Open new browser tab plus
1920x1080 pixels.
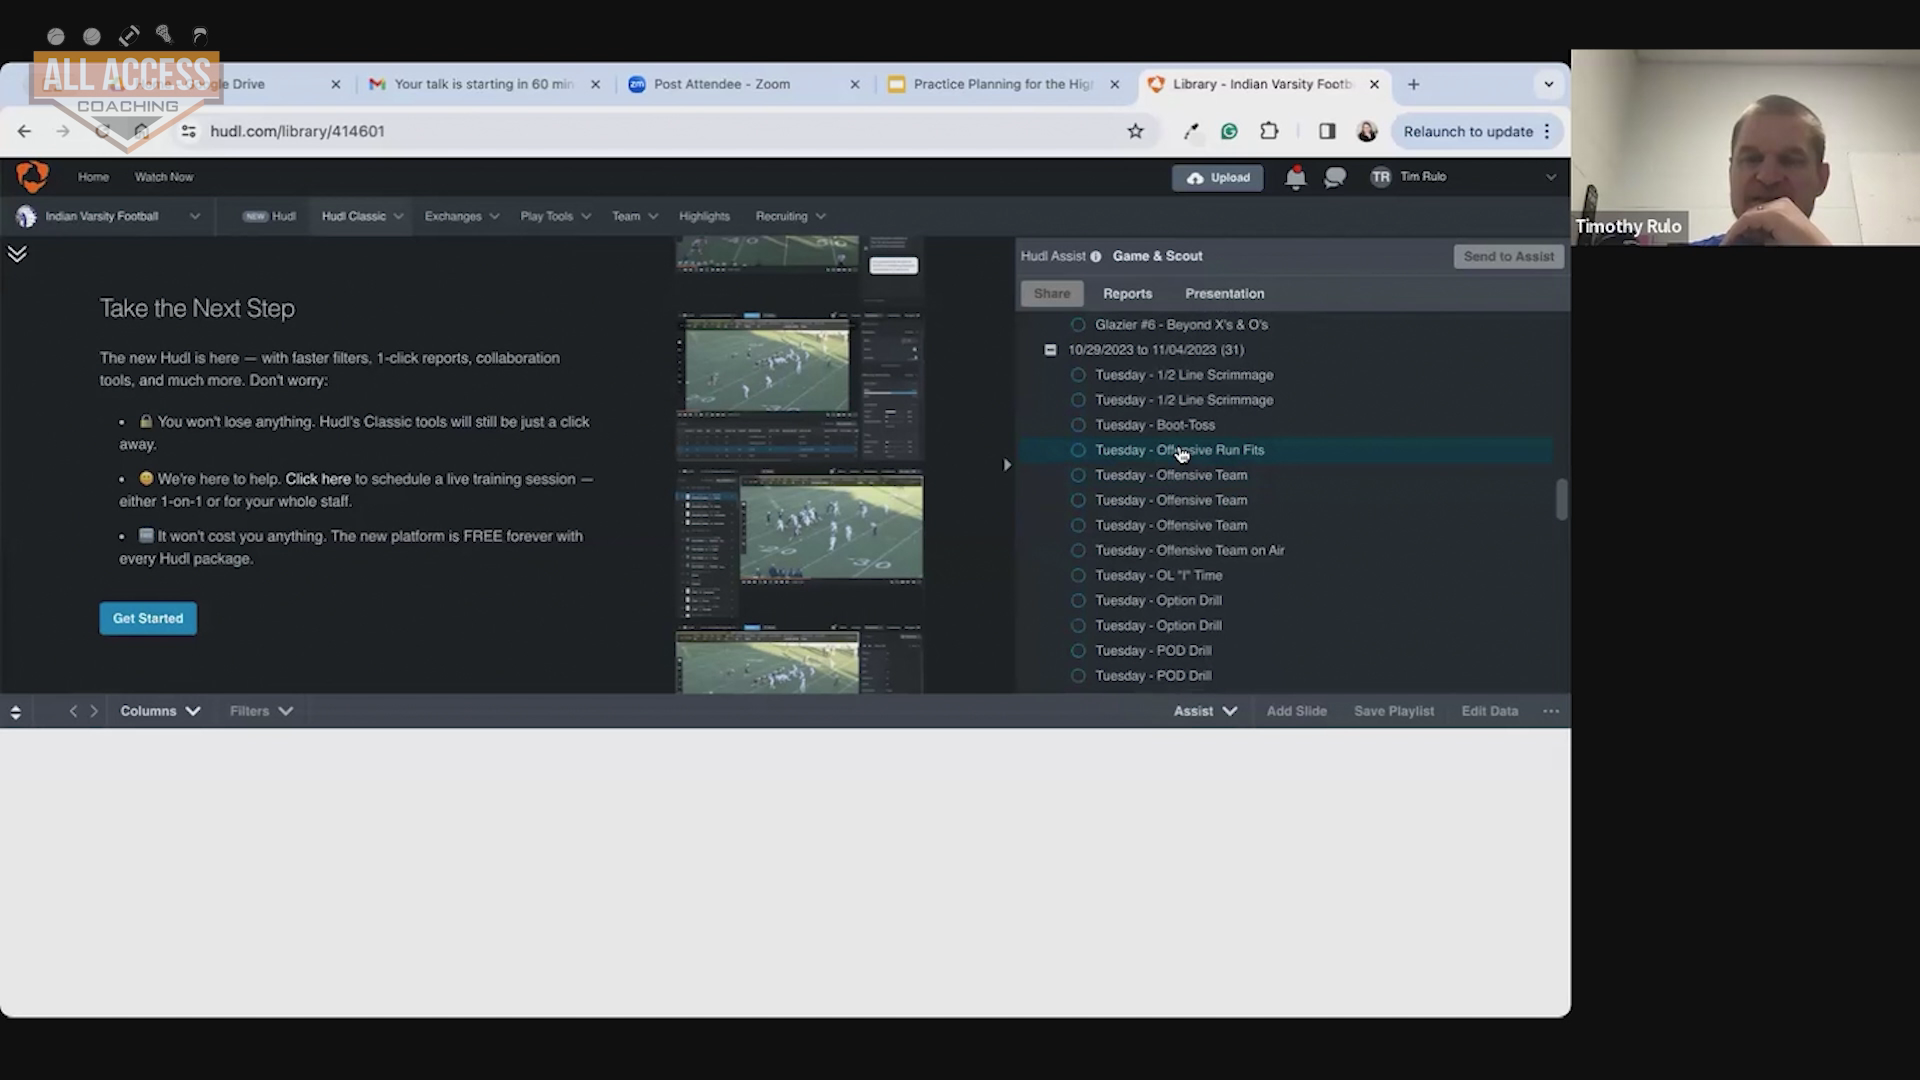click(1413, 84)
